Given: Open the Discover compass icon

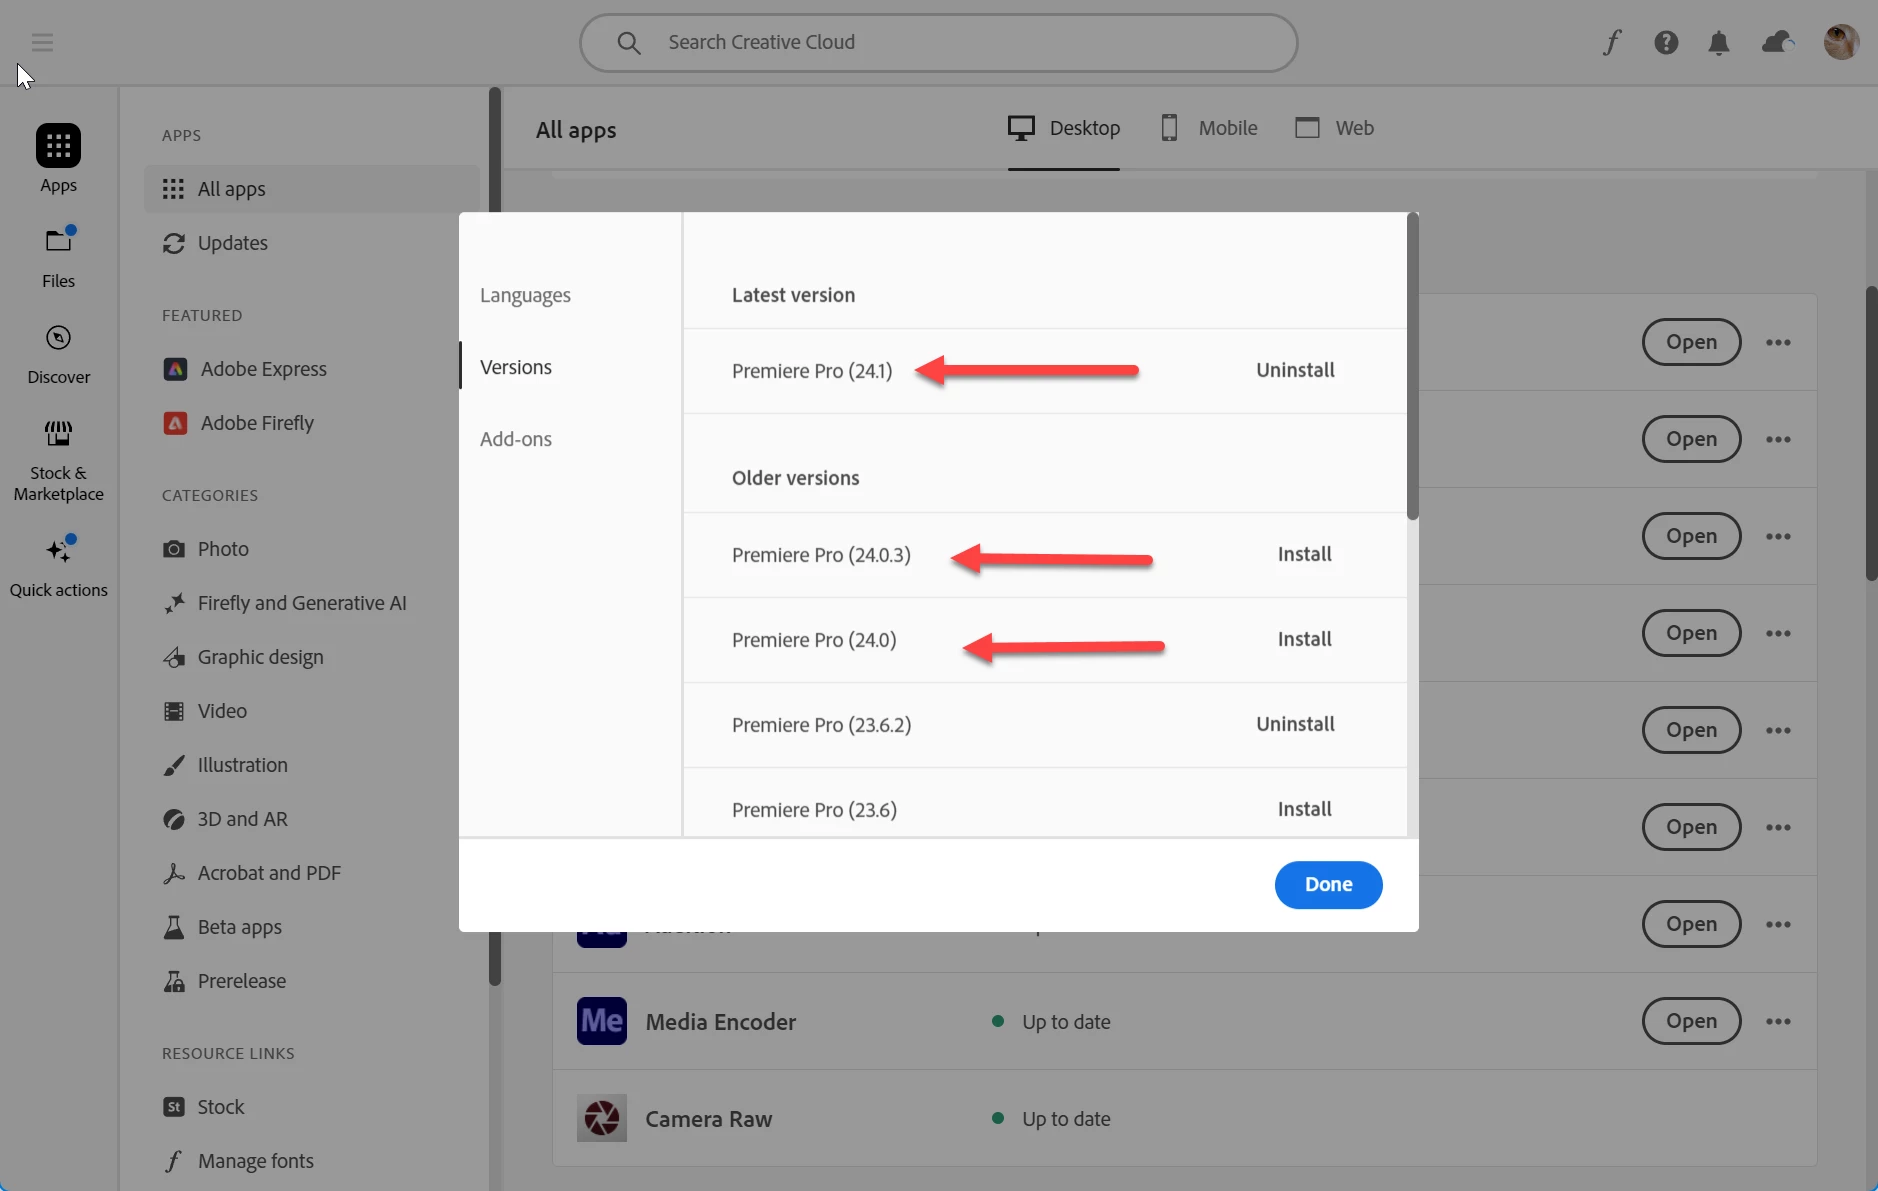Looking at the screenshot, I should tap(59, 338).
